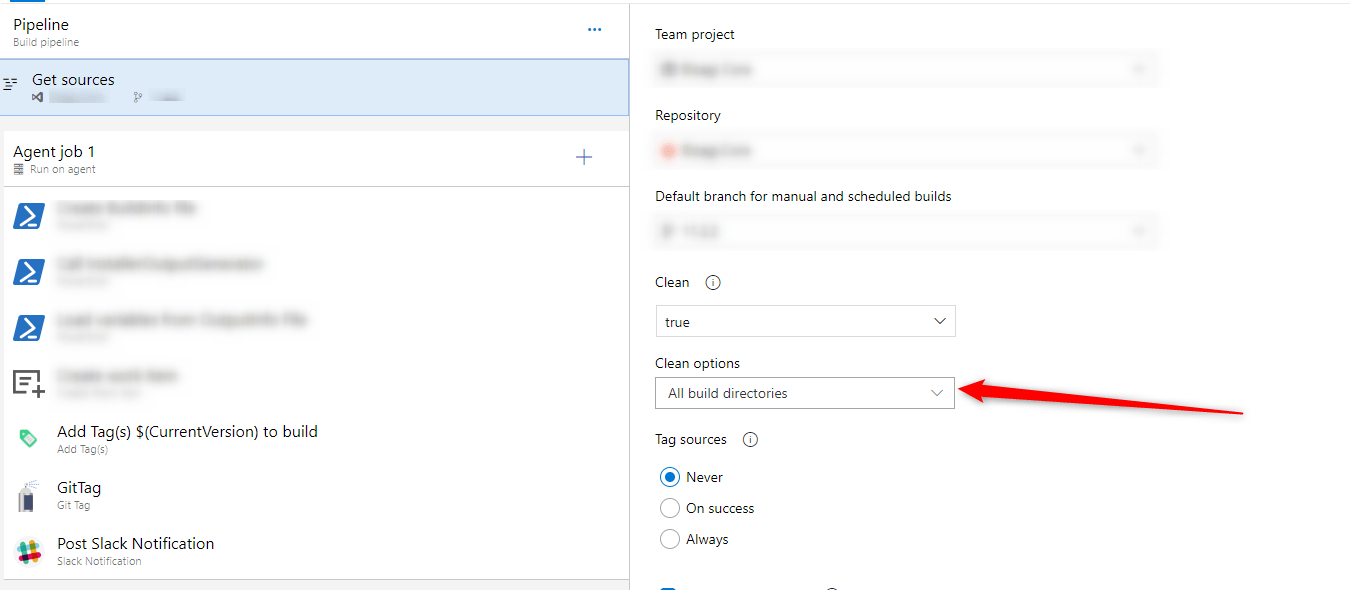This screenshot has height=590, width=1350.
Task: Open the Team project dropdown
Action: click(906, 70)
